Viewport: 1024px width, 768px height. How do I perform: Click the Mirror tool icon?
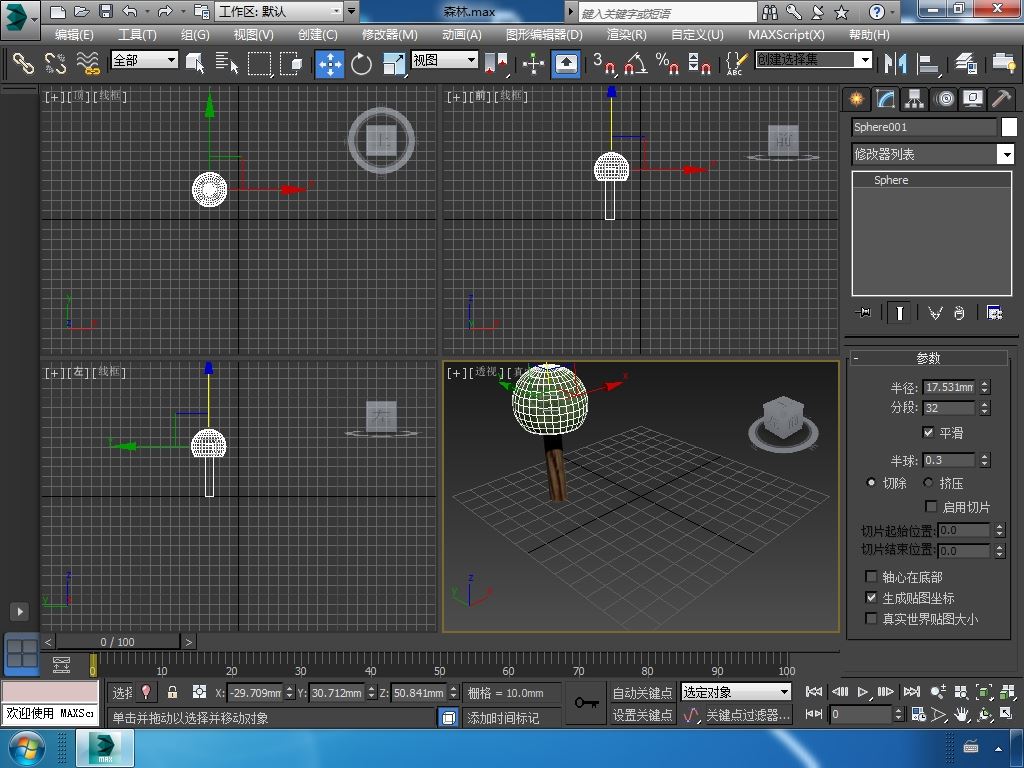click(895, 63)
